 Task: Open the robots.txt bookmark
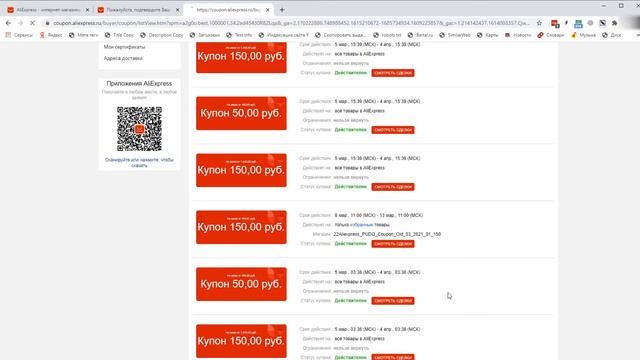click(x=387, y=35)
